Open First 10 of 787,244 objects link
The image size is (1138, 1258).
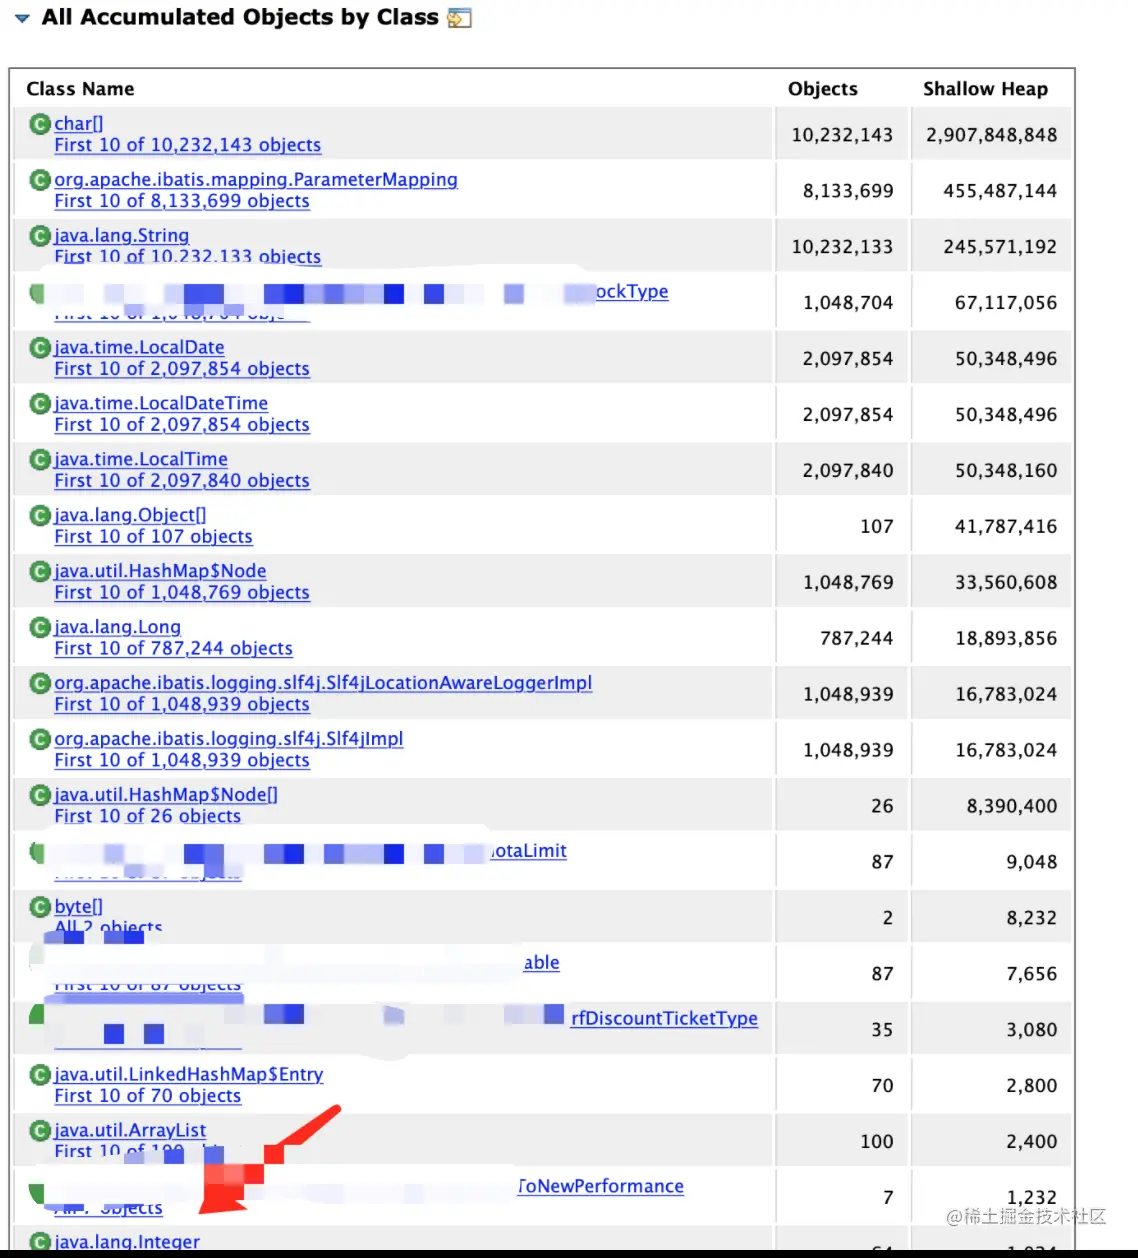pyautogui.click(x=173, y=649)
